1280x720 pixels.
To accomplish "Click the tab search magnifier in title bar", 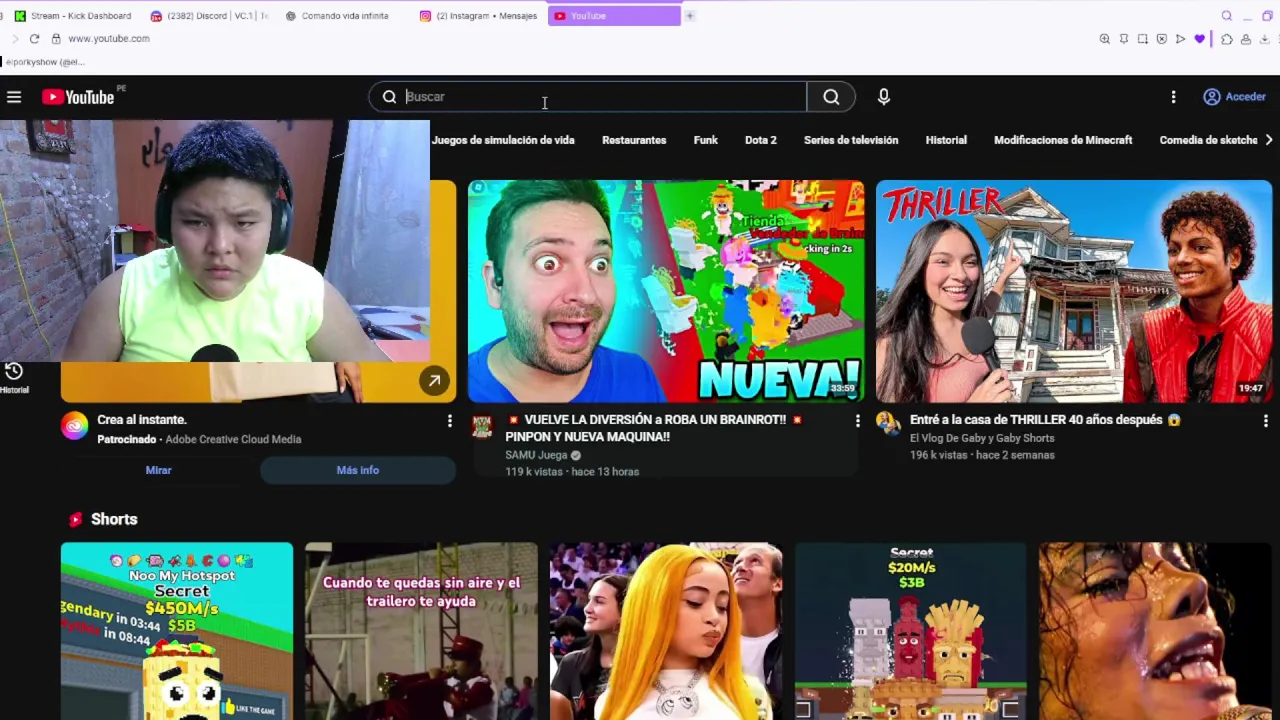I will pyautogui.click(x=1227, y=16).
